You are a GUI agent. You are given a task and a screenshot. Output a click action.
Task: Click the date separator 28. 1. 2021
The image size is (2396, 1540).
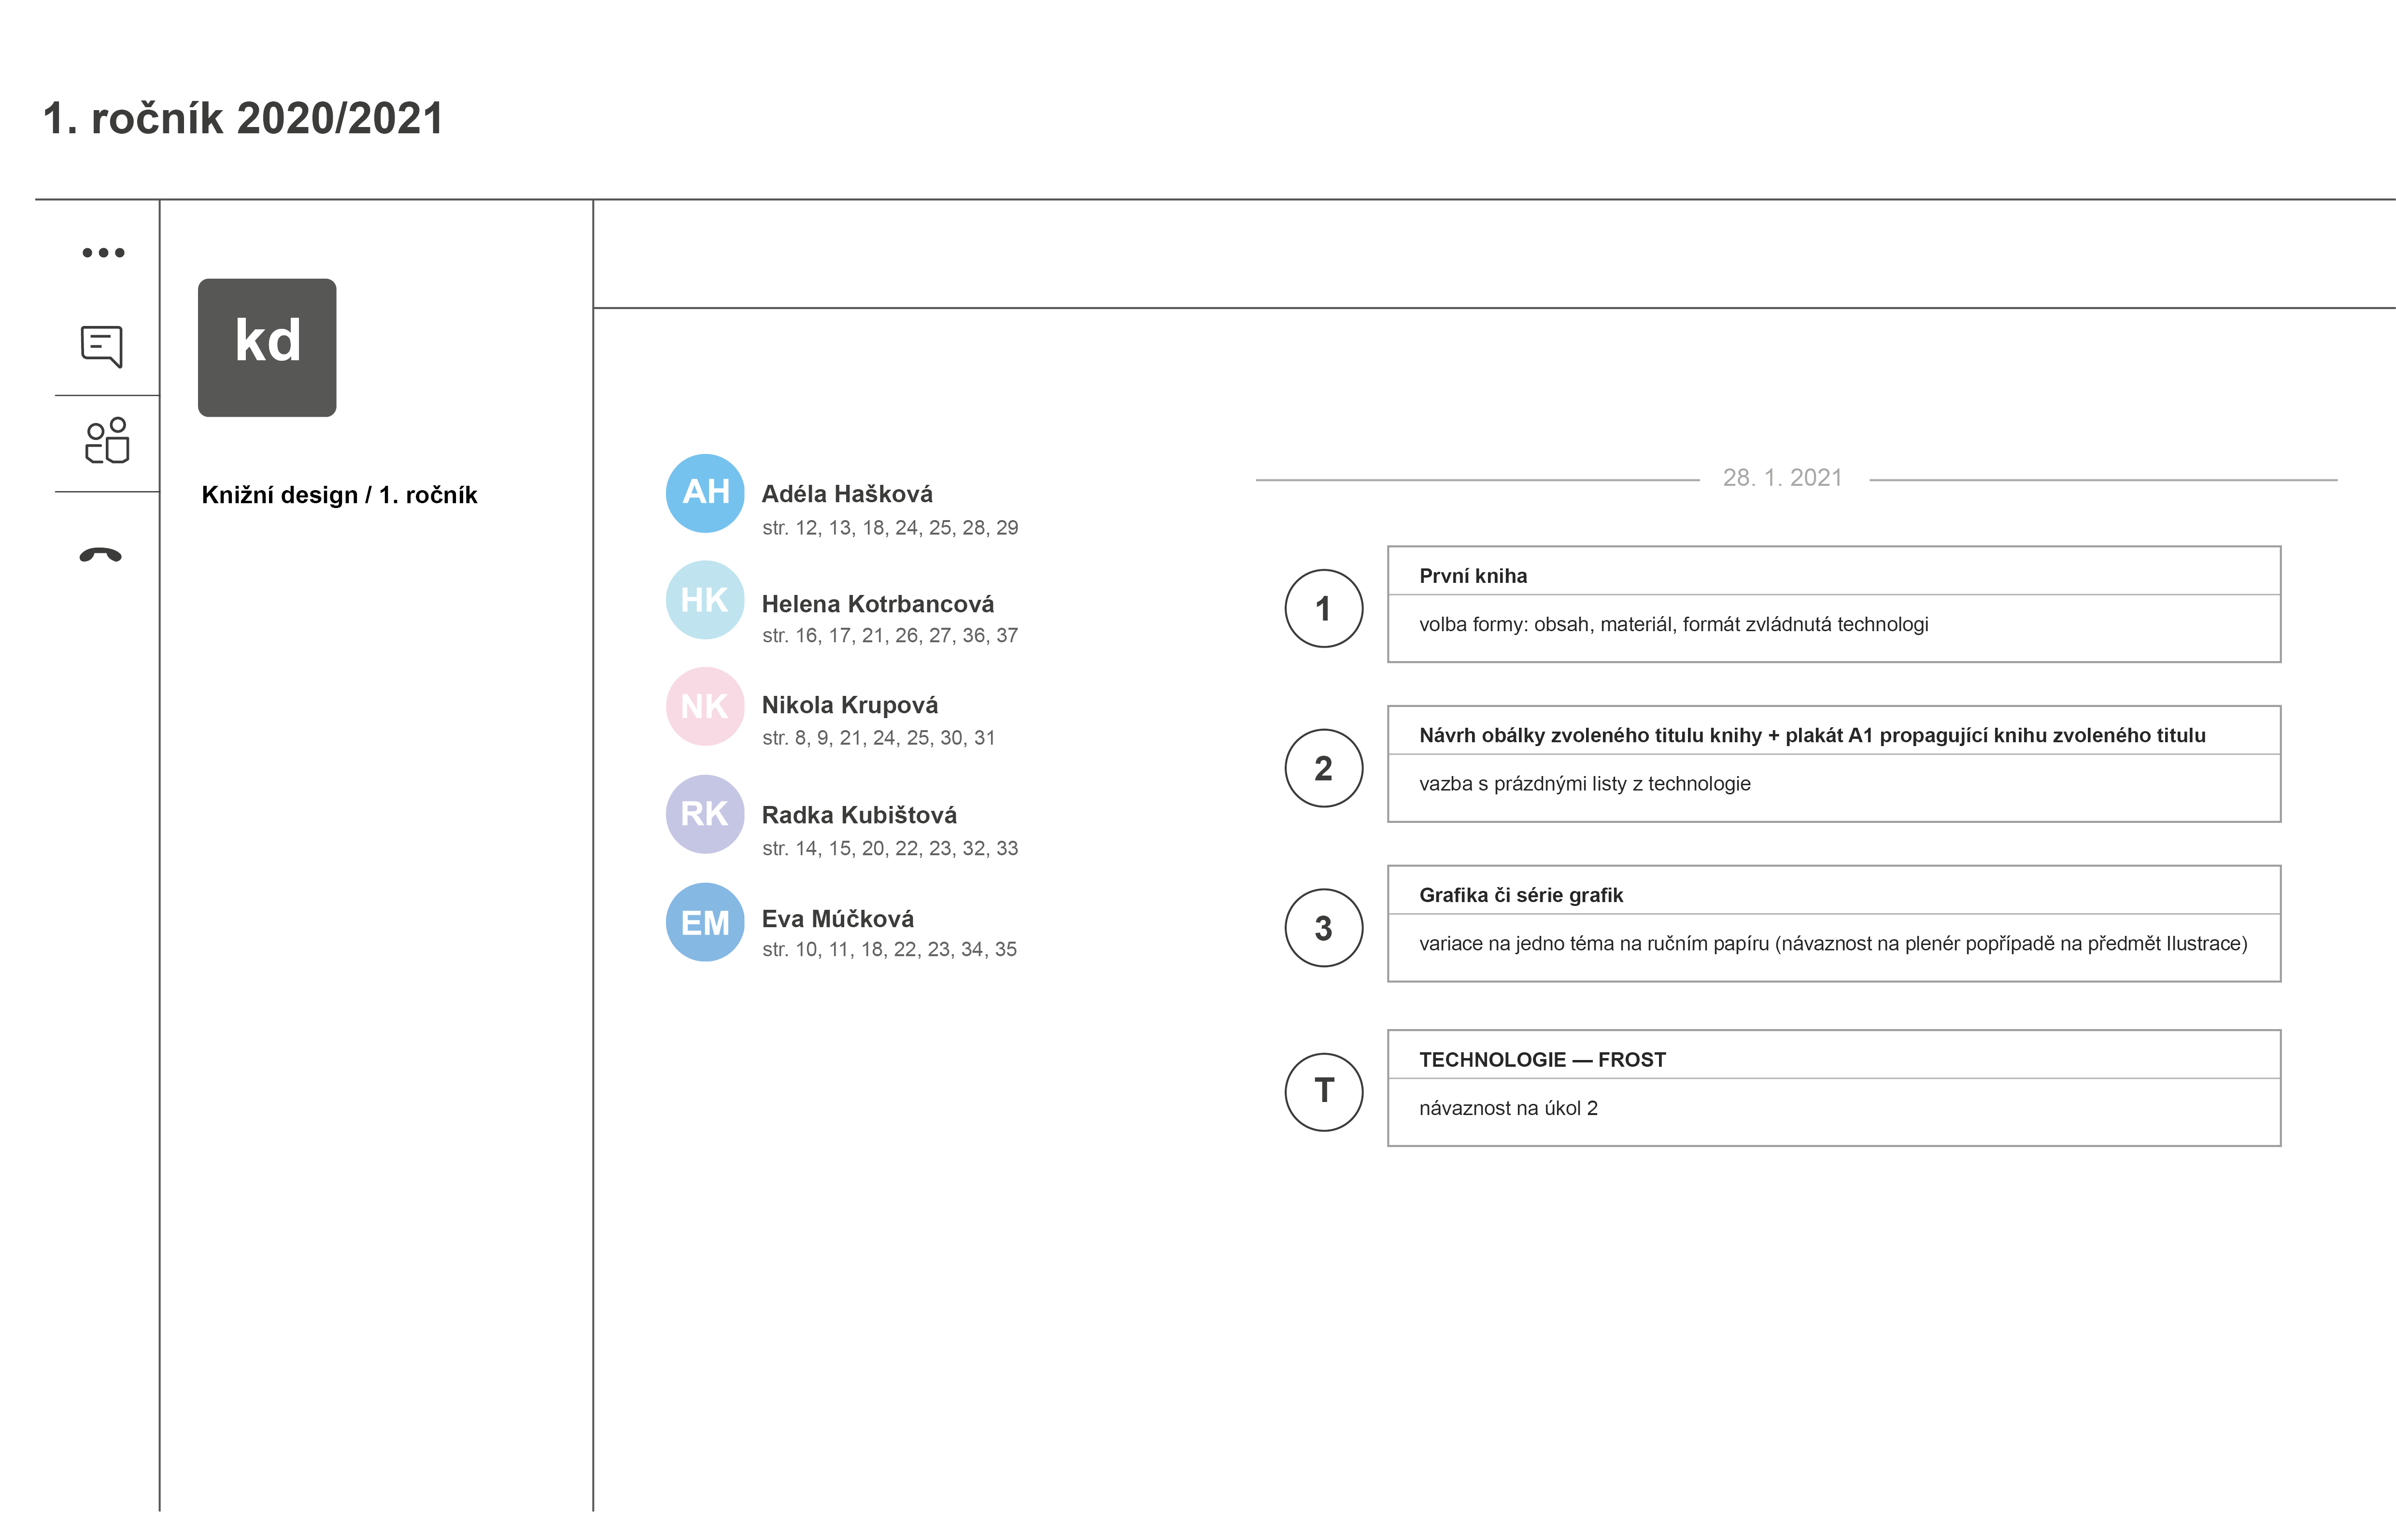tap(1782, 478)
